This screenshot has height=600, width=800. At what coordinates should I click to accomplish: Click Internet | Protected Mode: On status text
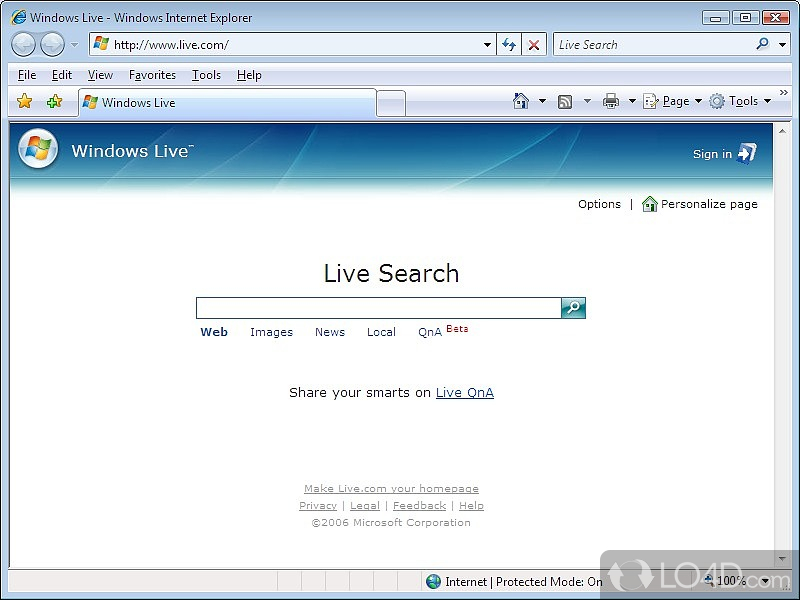pos(523,582)
